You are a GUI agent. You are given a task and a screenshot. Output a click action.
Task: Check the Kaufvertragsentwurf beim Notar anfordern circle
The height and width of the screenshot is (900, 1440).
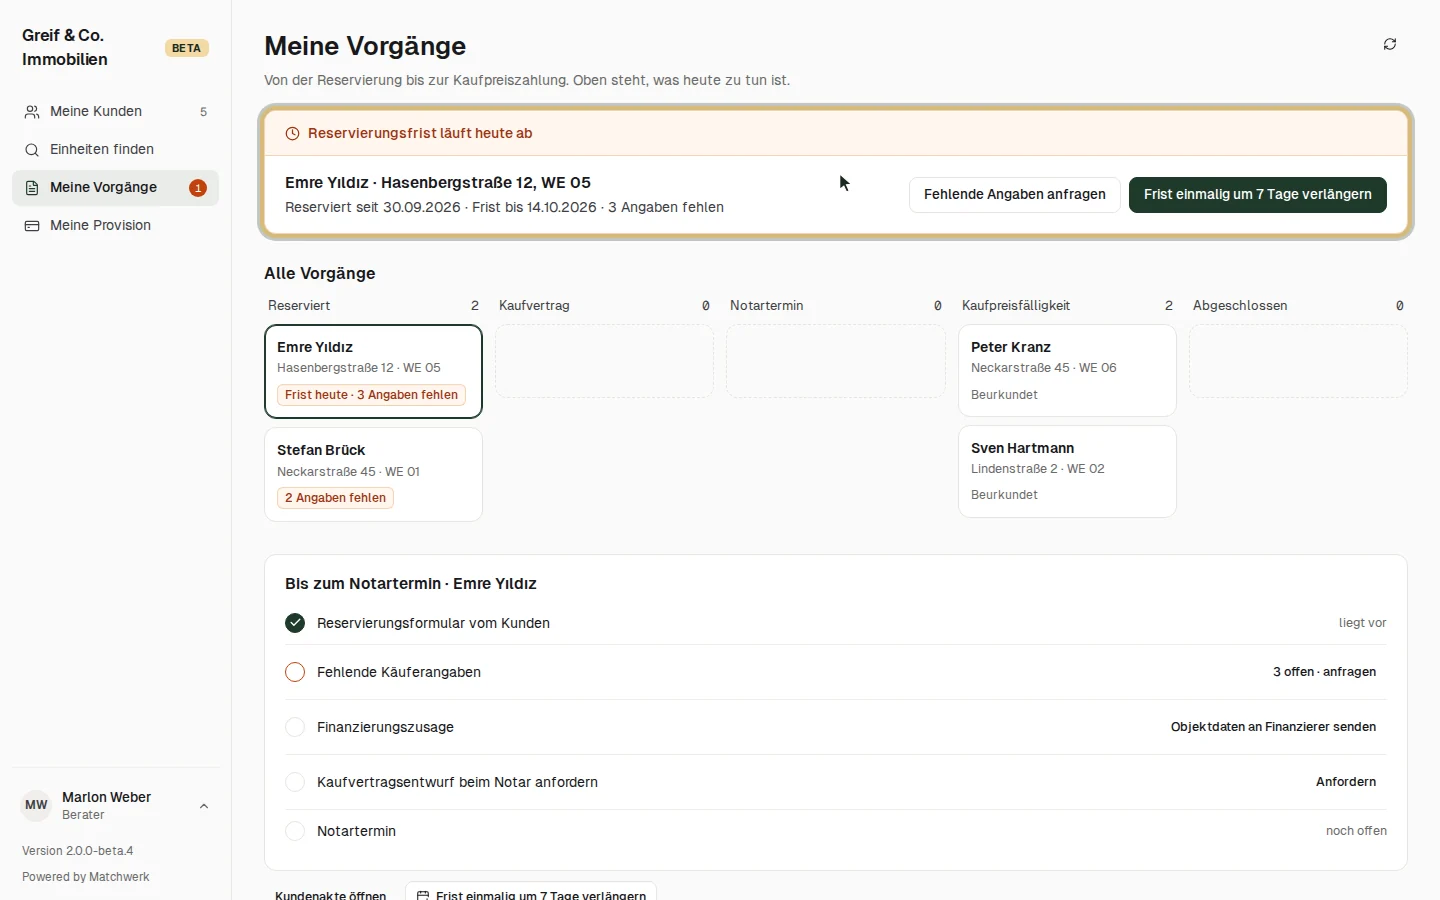pyautogui.click(x=295, y=782)
